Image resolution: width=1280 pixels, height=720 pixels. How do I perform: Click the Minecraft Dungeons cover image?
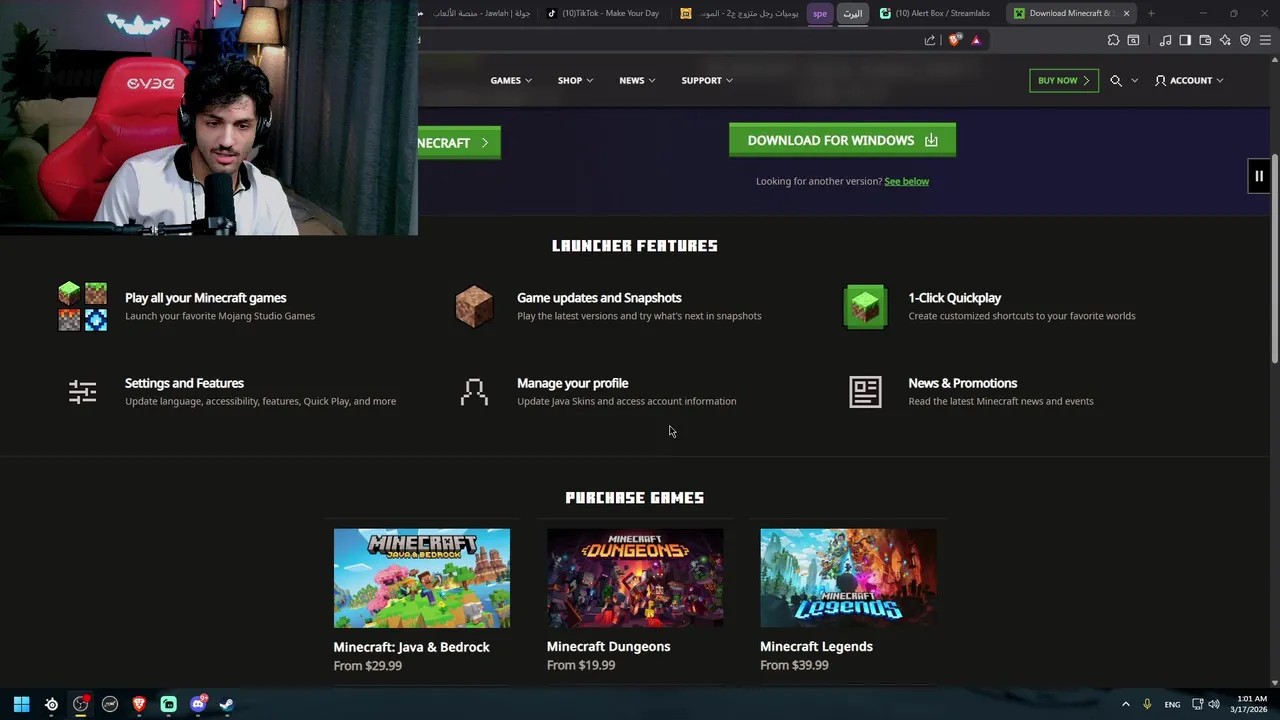point(635,578)
